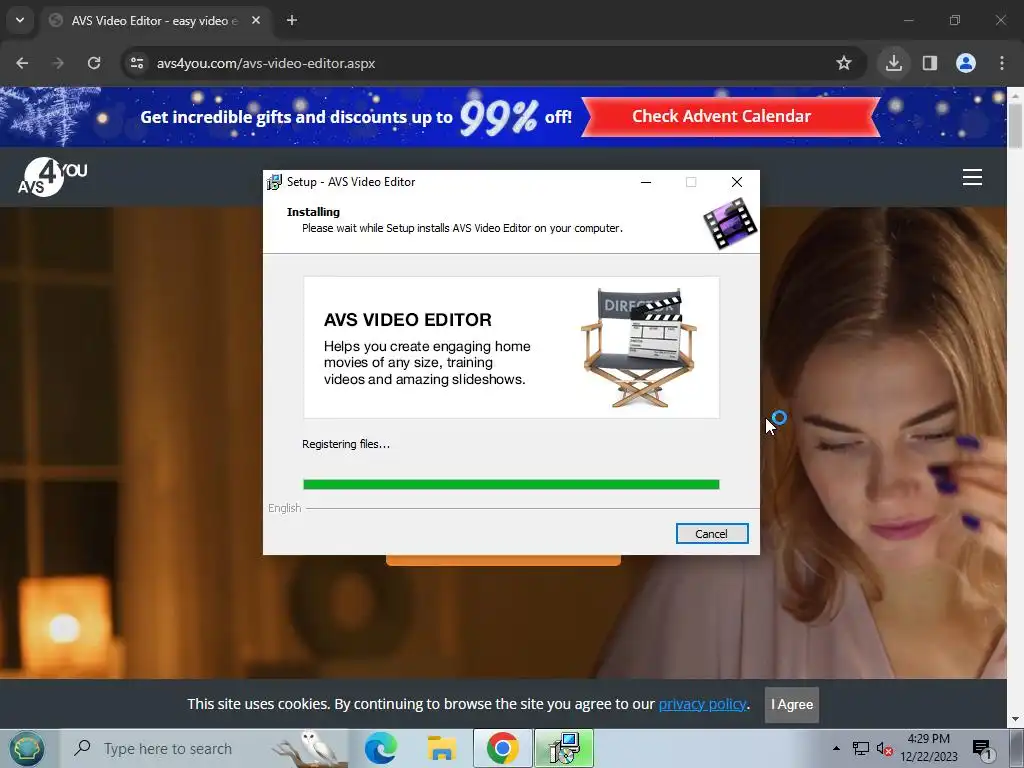This screenshot has width=1024, height=768.
Task: Click the Setup window title icon
Action: (274, 182)
